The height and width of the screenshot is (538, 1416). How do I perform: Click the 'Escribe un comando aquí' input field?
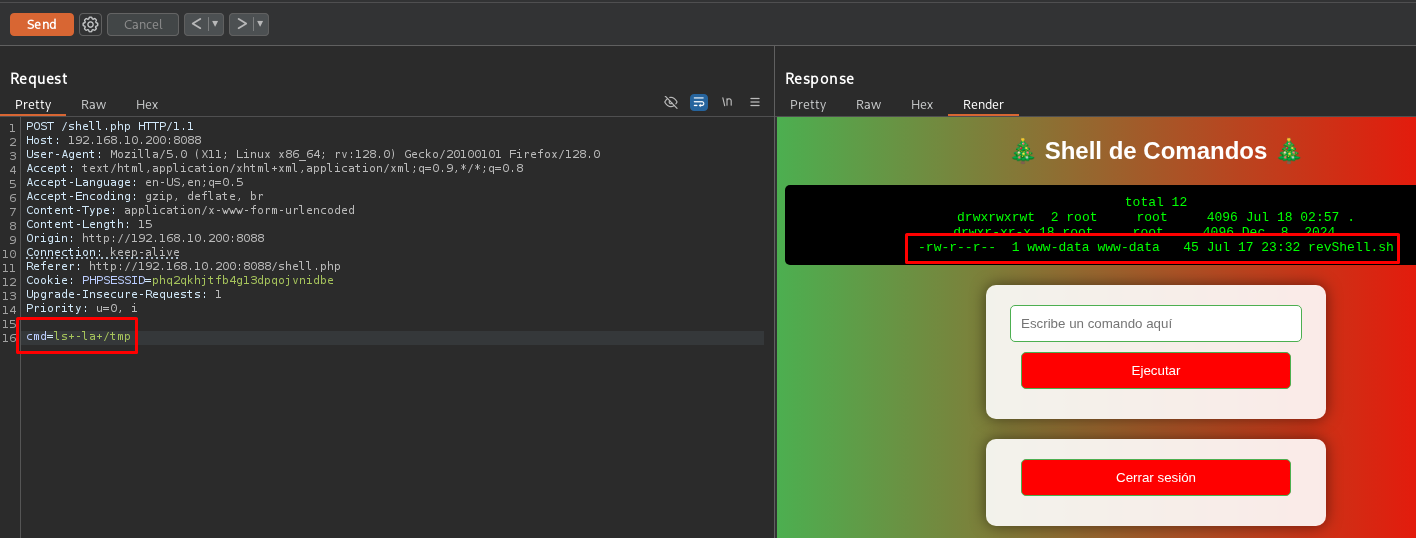[x=1156, y=323]
